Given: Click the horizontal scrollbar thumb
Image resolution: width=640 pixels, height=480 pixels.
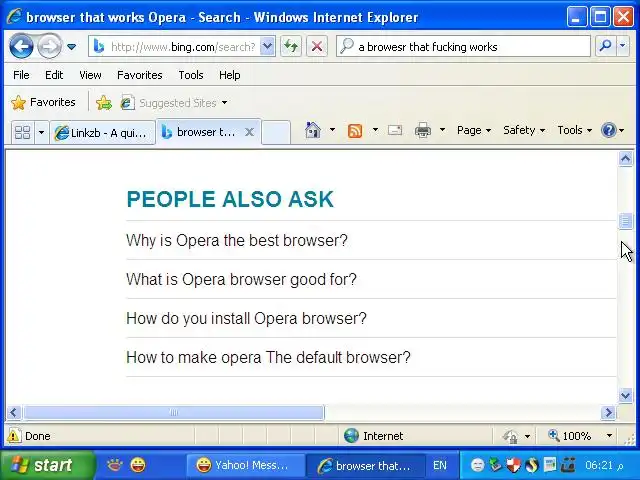Looking at the screenshot, I should 174,413.
